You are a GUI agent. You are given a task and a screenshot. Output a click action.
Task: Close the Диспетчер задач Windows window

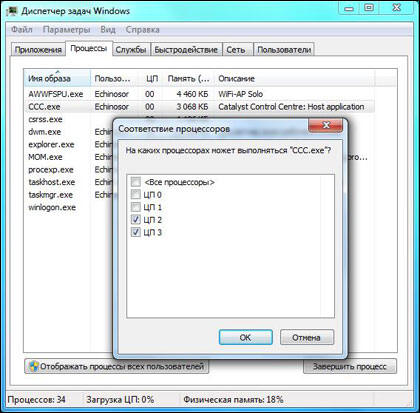[396, 8]
